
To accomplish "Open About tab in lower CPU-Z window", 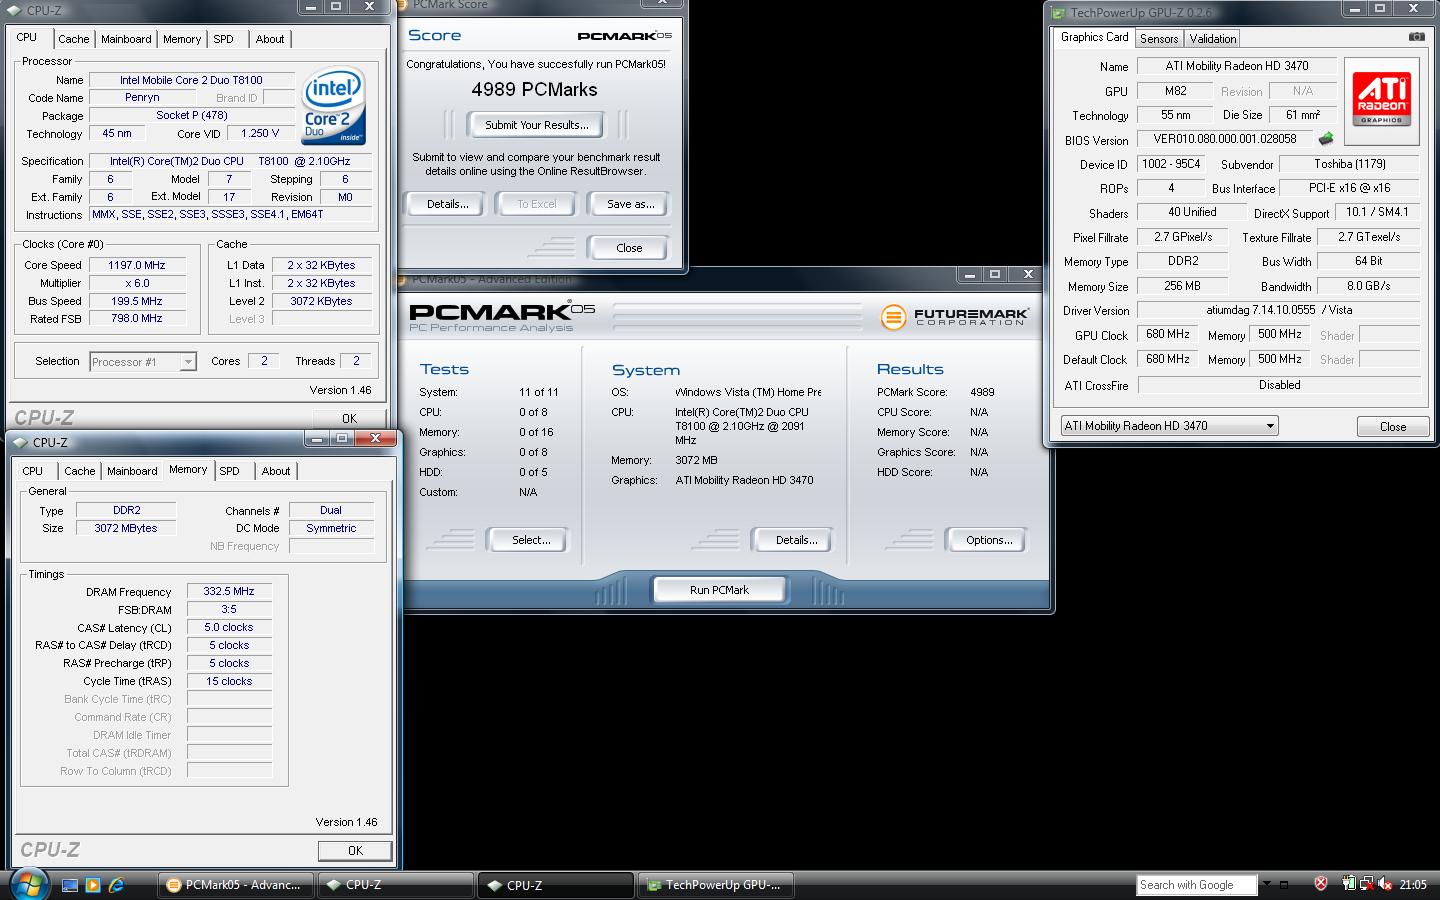I will [x=276, y=471].
